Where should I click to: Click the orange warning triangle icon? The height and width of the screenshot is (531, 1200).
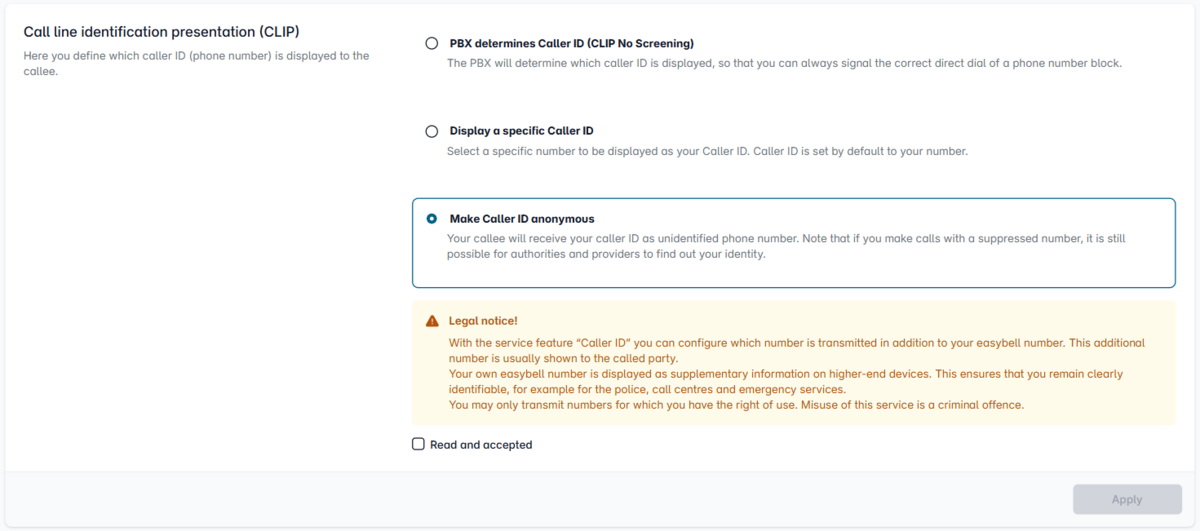432,321
